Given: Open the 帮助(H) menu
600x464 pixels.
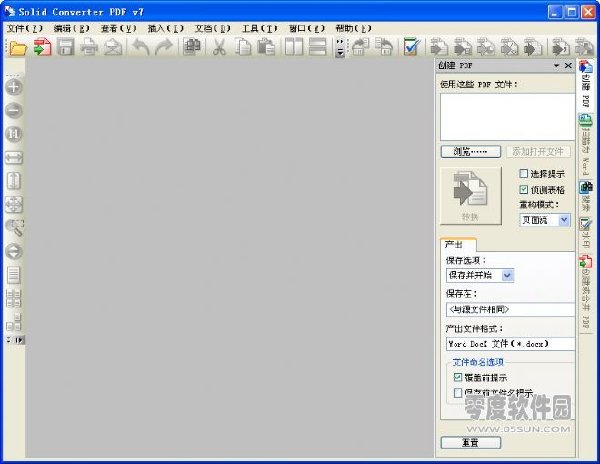Looking at the screenshot, I should click(354, 28).
